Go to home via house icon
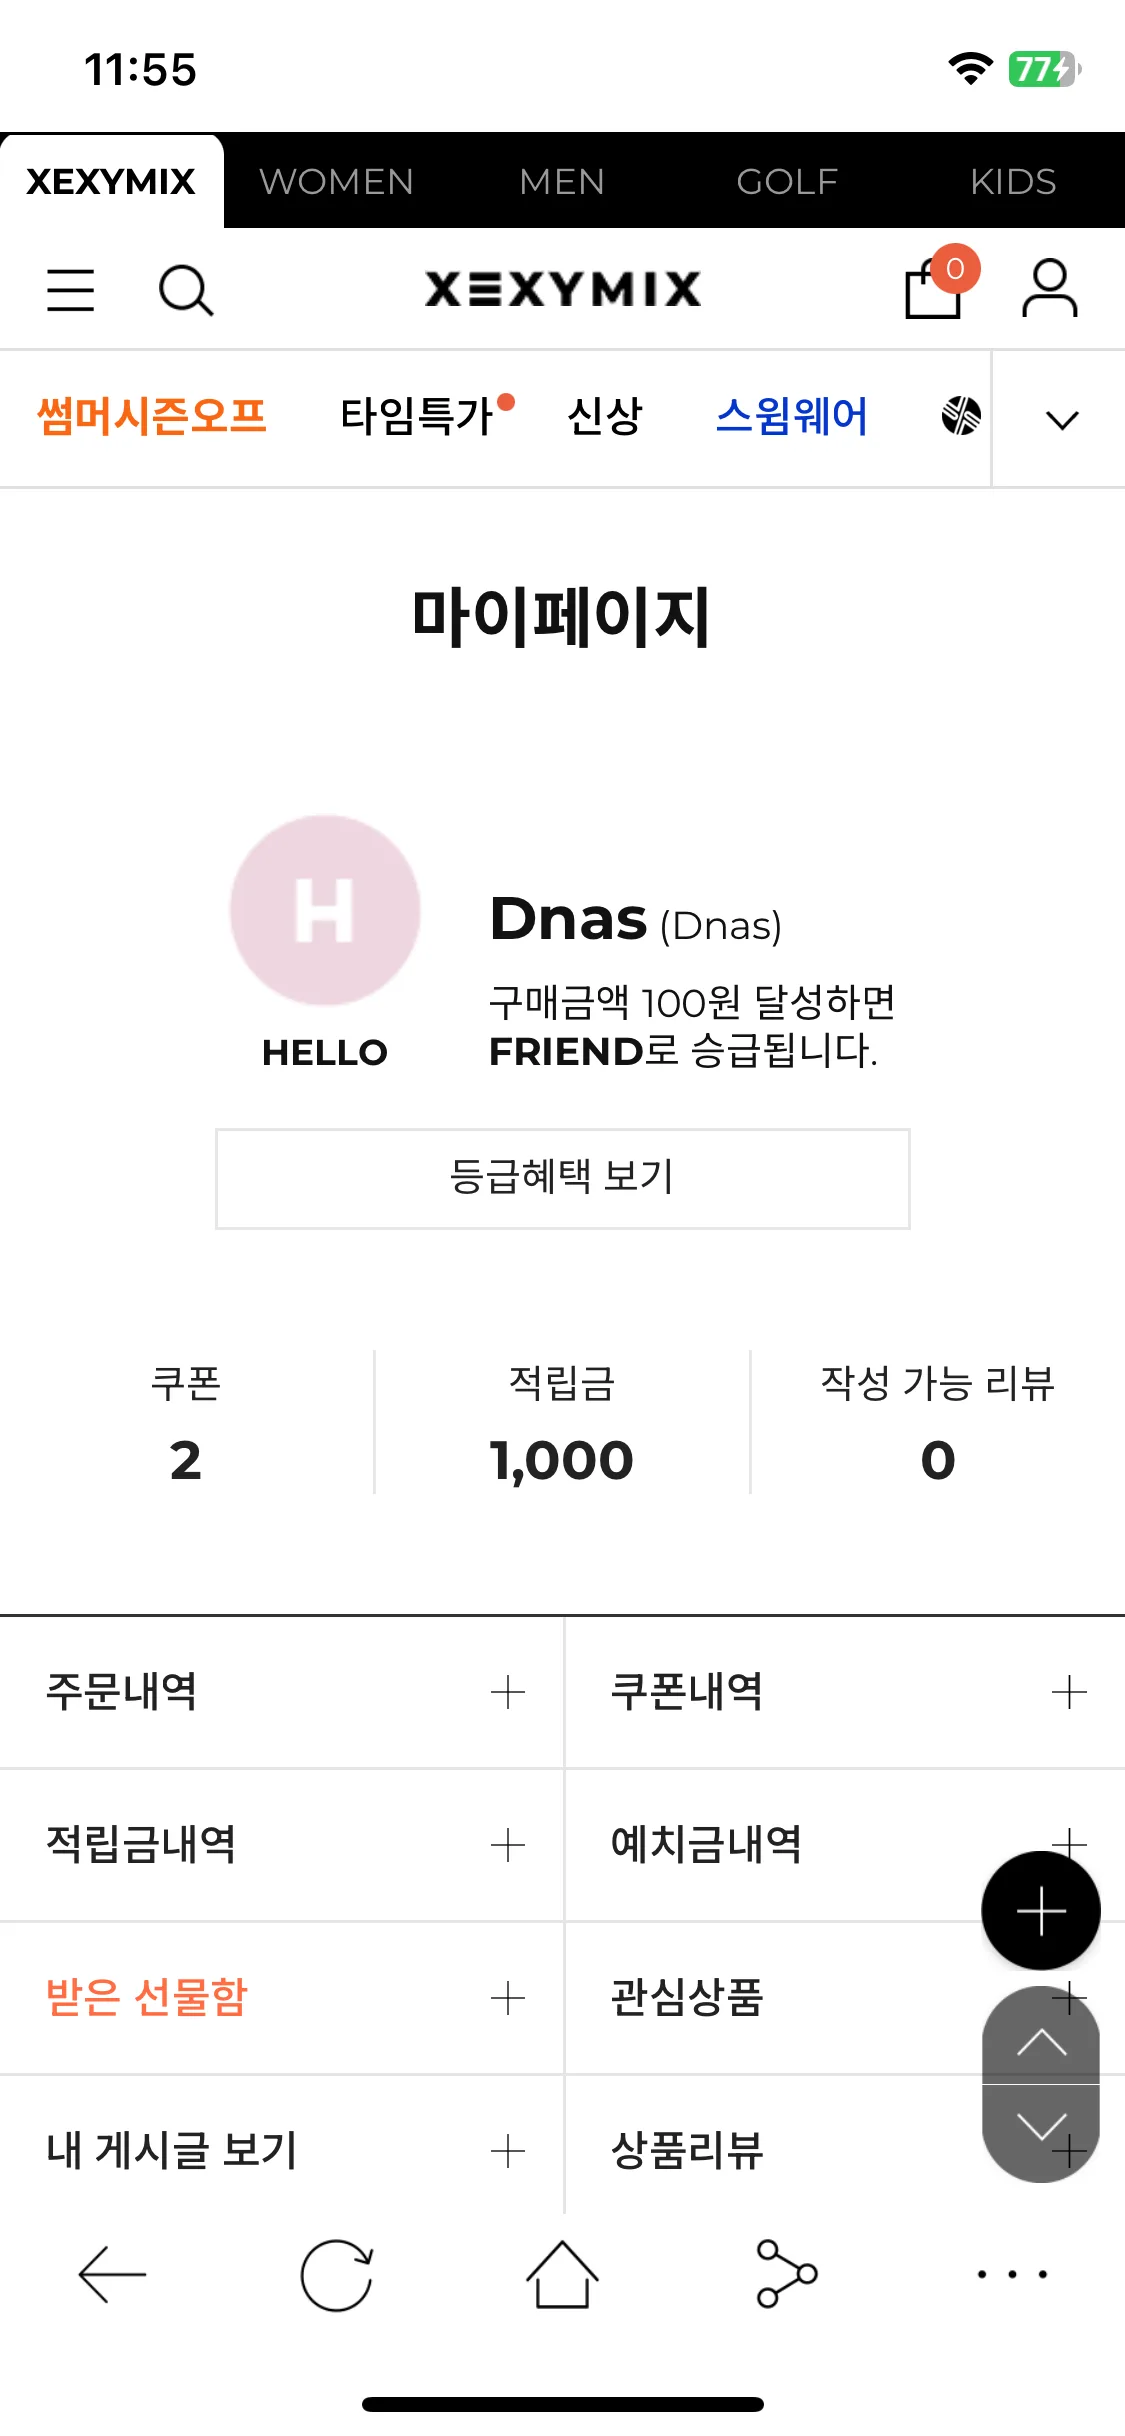 tap(562, 2274)
